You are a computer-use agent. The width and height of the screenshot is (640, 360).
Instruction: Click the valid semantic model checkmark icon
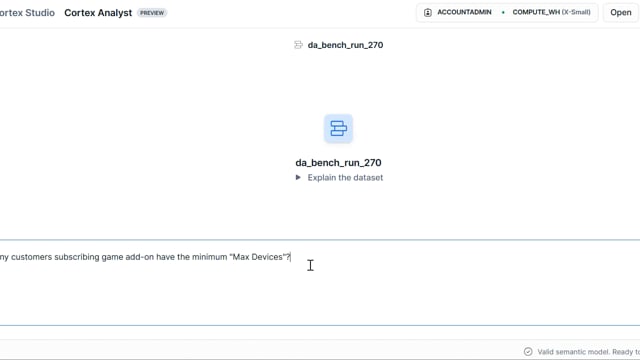[528, 351]
